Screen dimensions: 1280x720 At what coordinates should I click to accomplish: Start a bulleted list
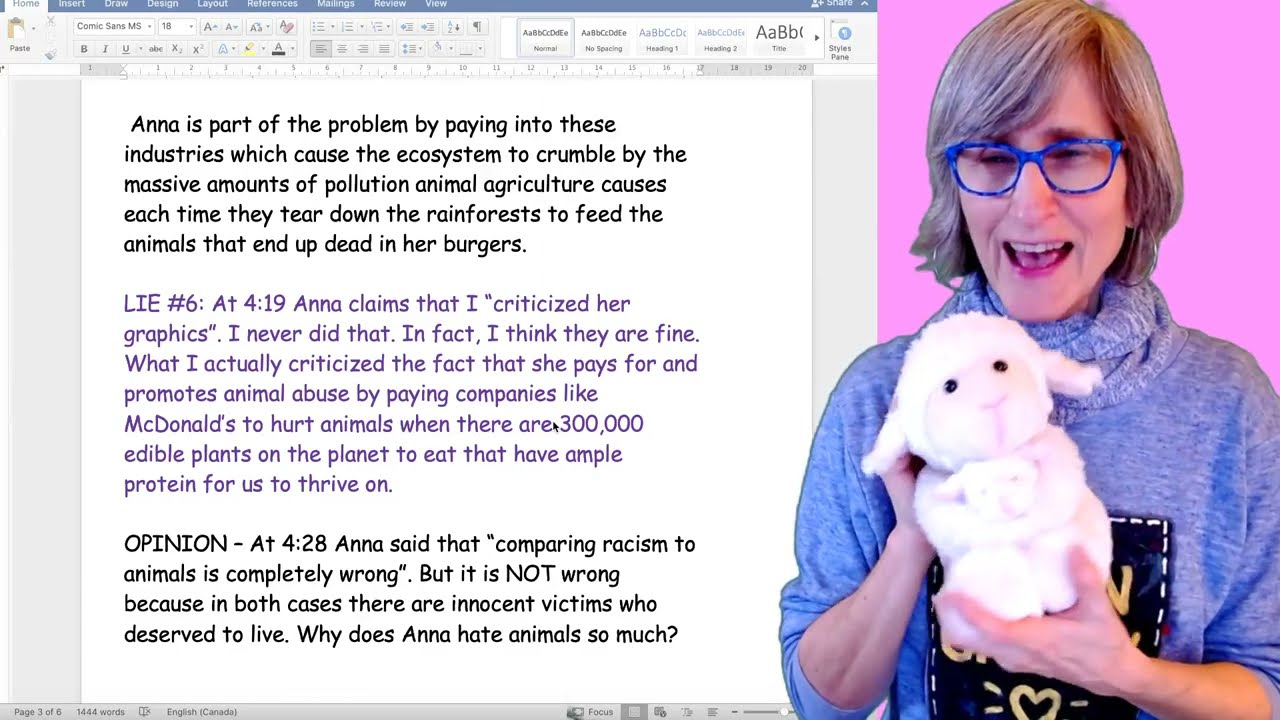(320, 27)
